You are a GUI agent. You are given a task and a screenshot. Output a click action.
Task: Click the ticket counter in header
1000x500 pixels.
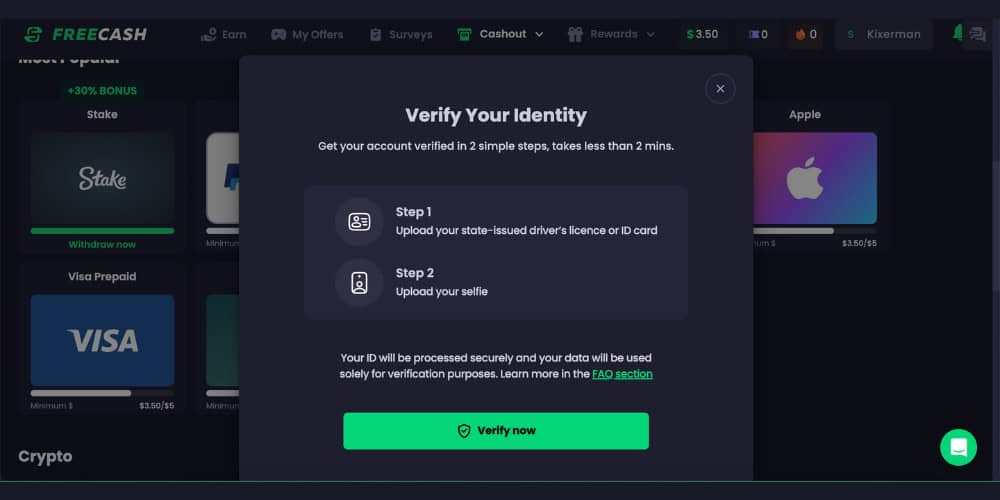tap(757, 34)
